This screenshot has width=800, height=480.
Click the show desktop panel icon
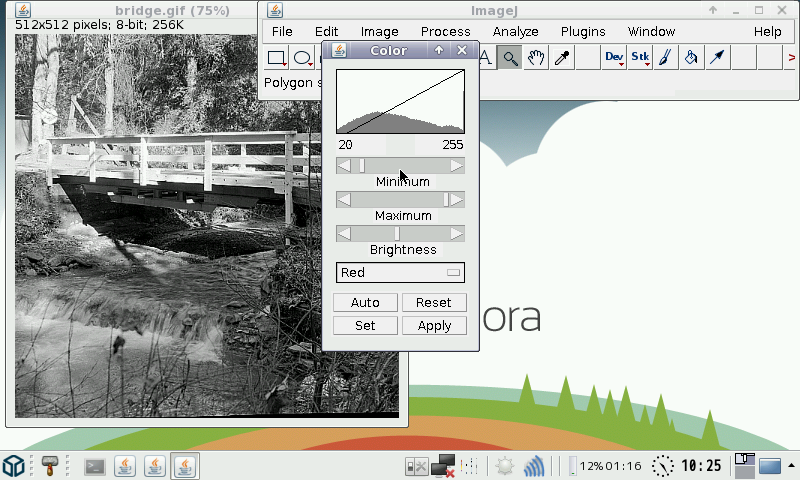pos(770,466)
